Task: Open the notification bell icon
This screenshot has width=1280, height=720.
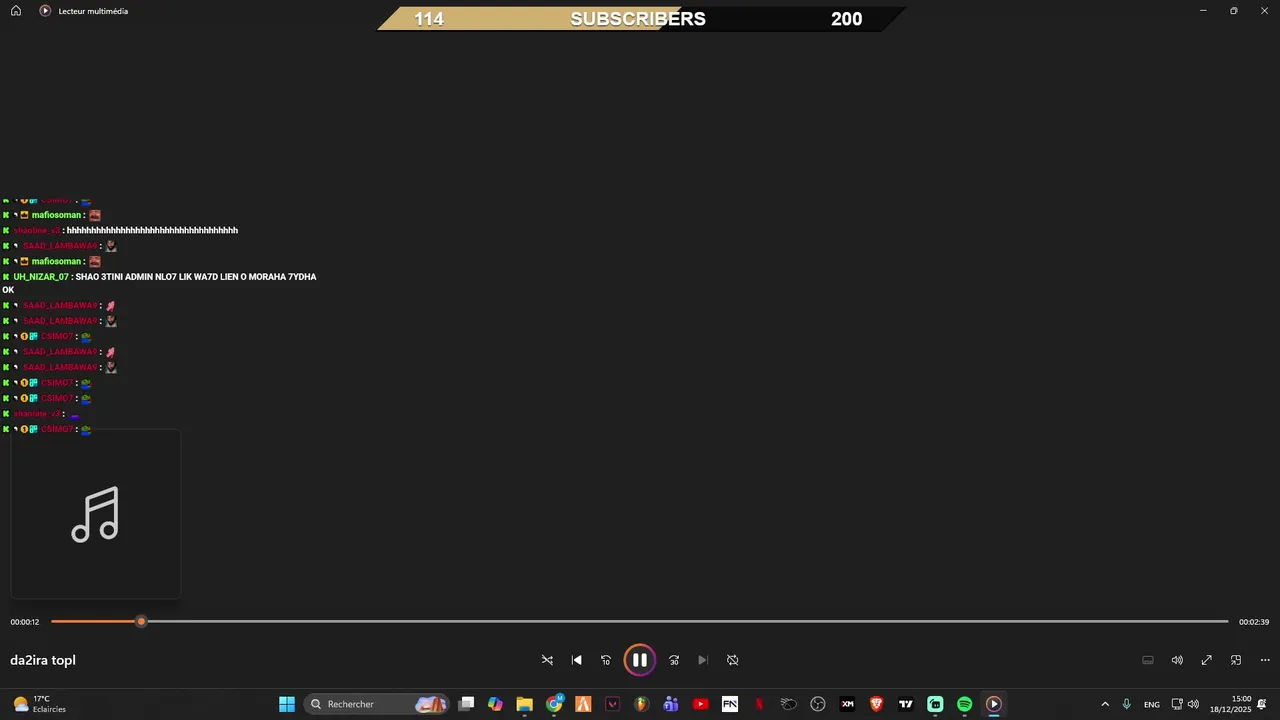Action: coord(1262,704)
